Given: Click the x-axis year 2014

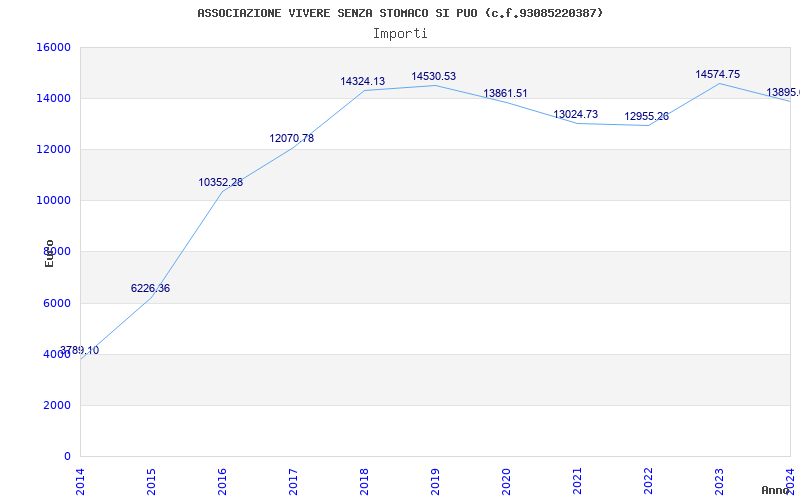Looking at the screenshot, I should 81,481.
